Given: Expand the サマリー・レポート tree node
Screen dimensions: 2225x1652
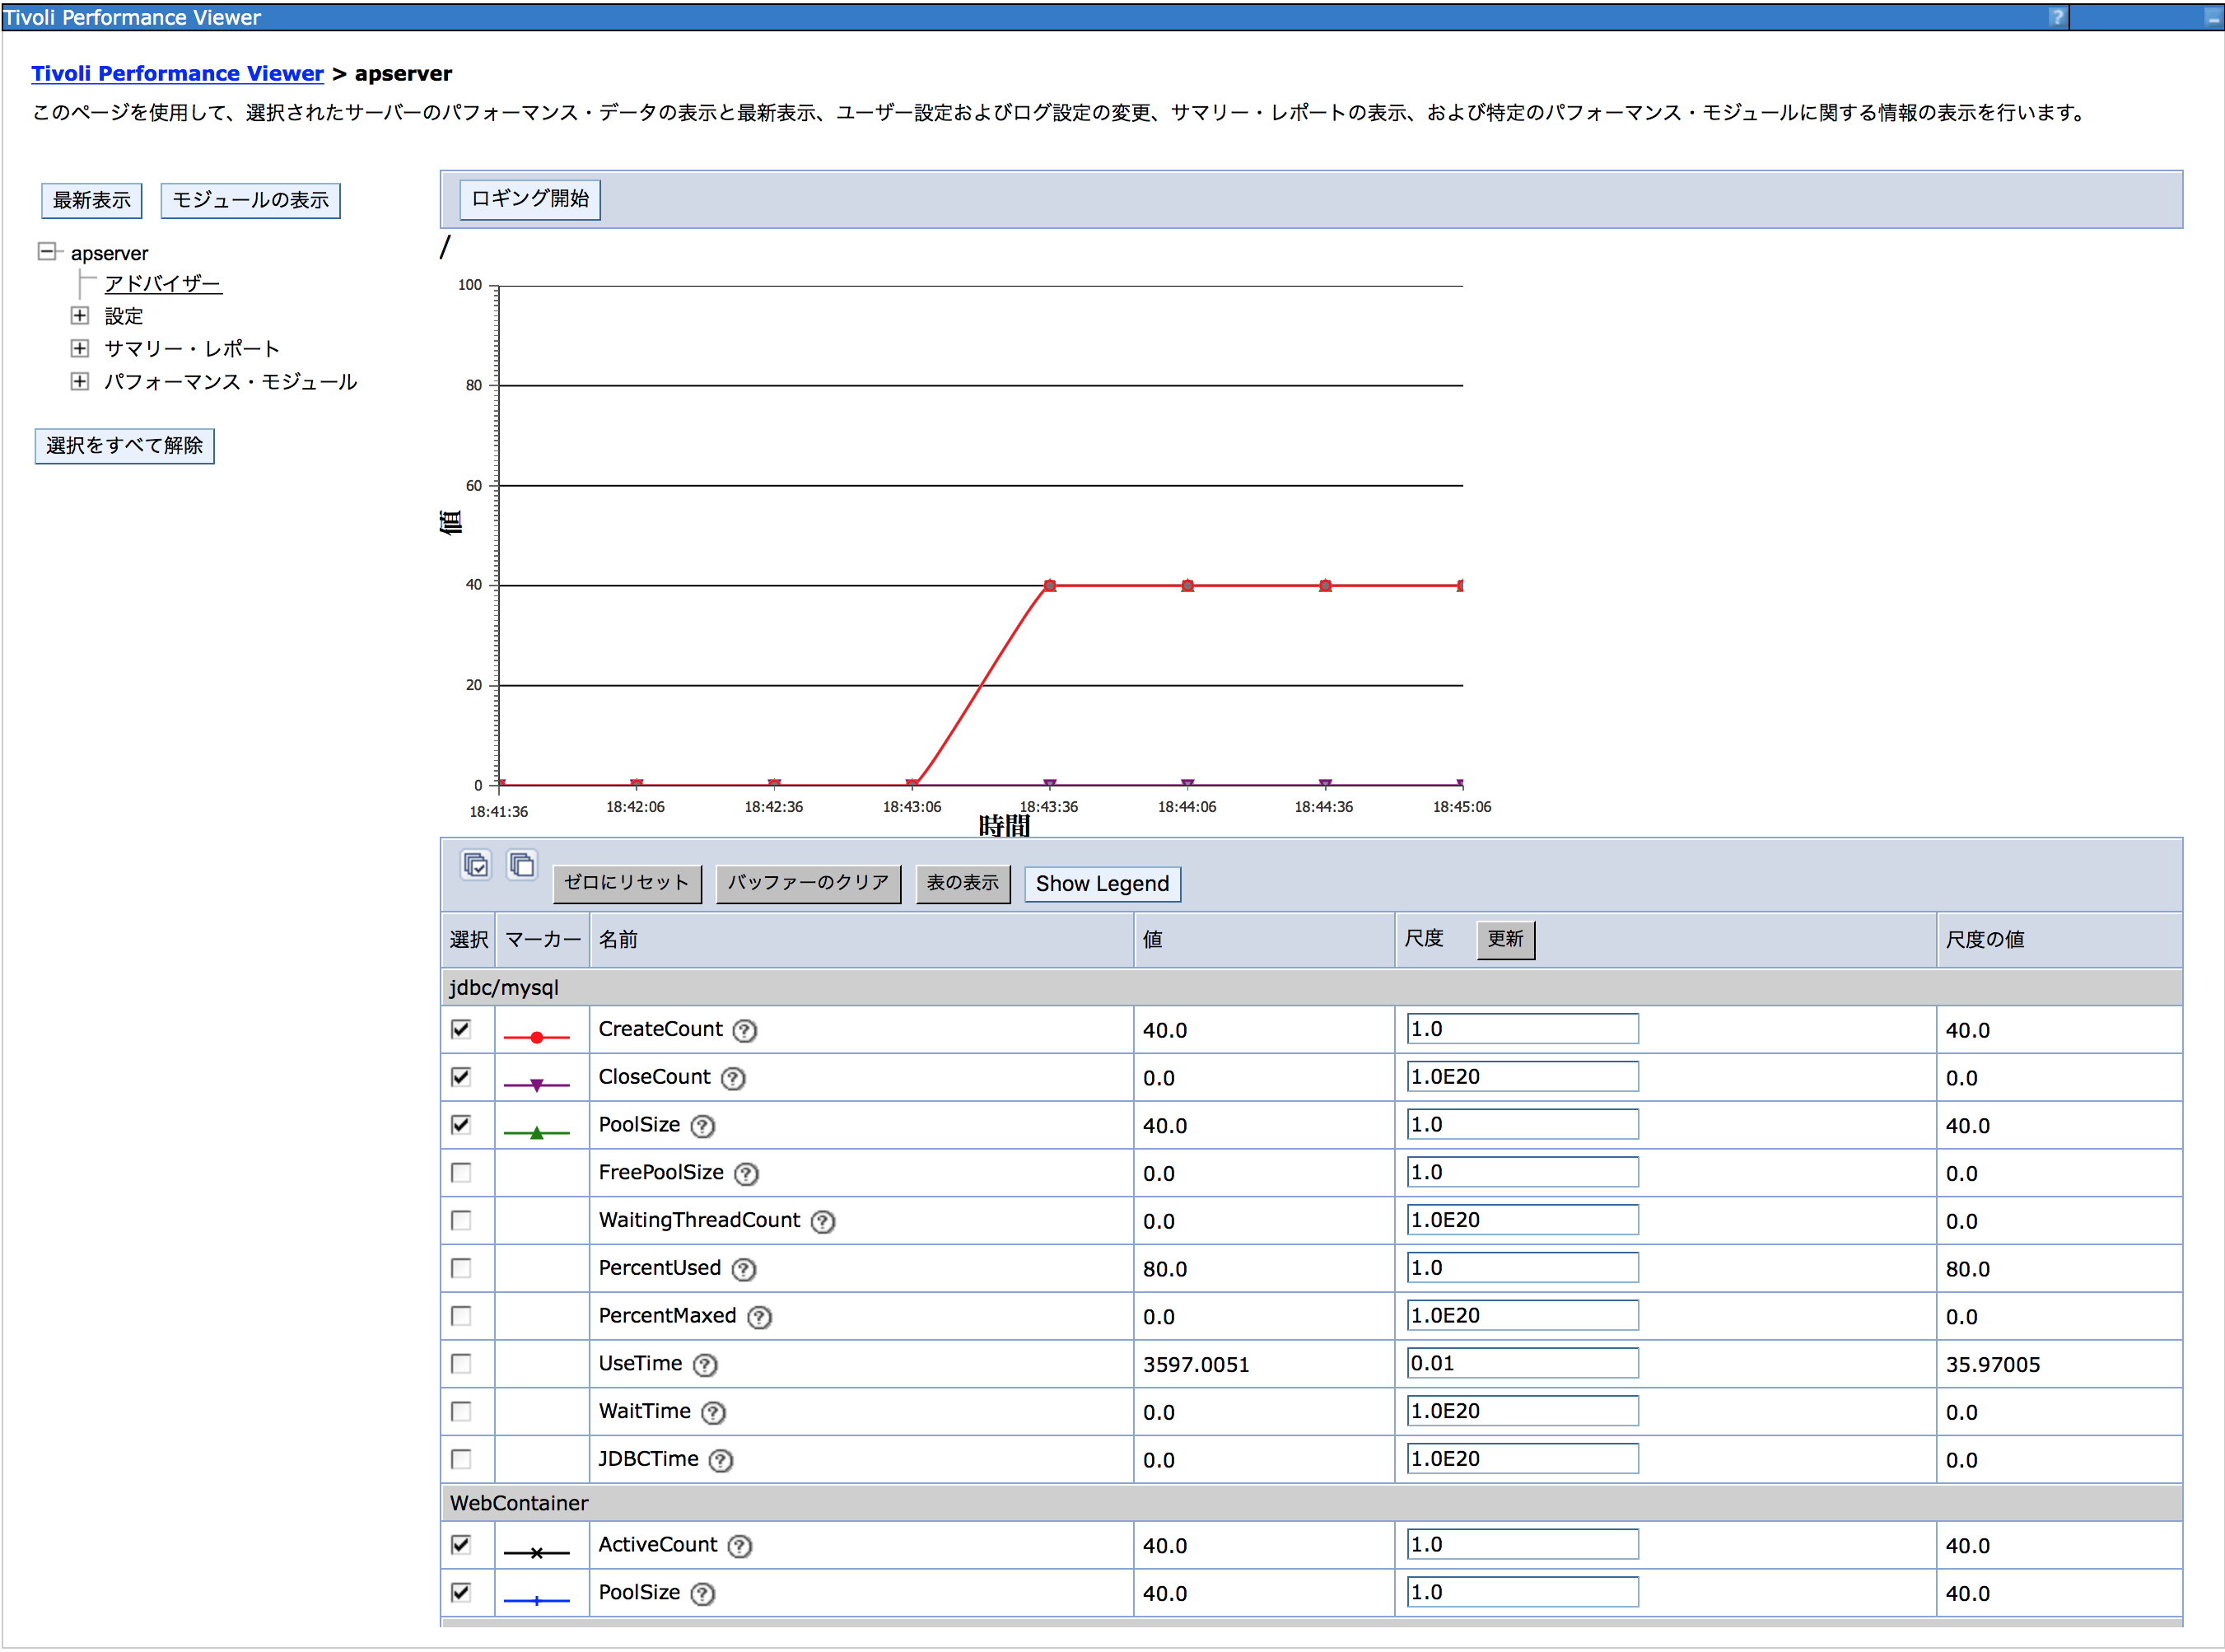Looking at the screenshot, I should (80, 348).
